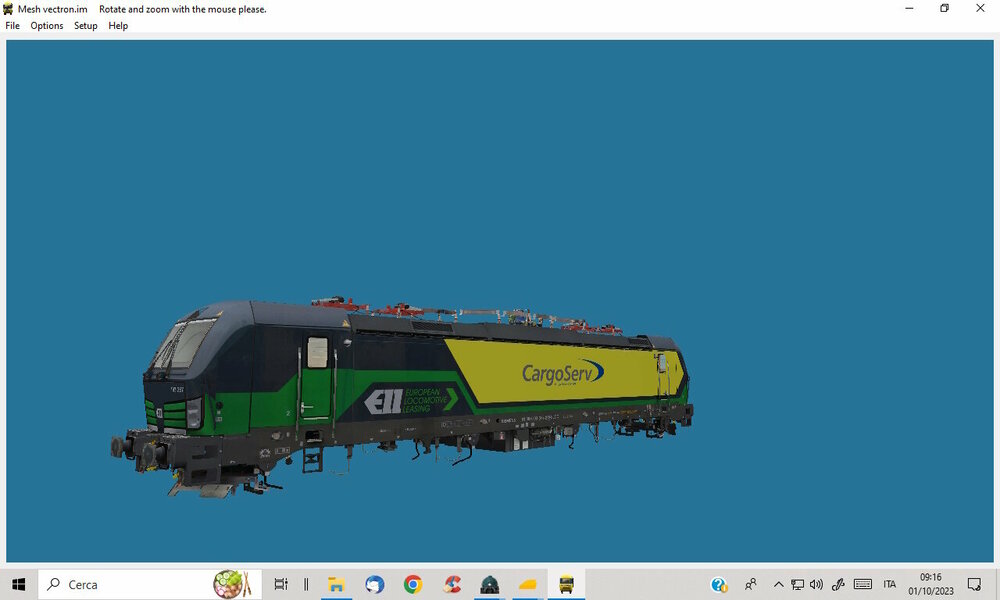Open network settings from the tray
Image resolution: width=1000 pixels, height=600 pixels.
(797, 584)
